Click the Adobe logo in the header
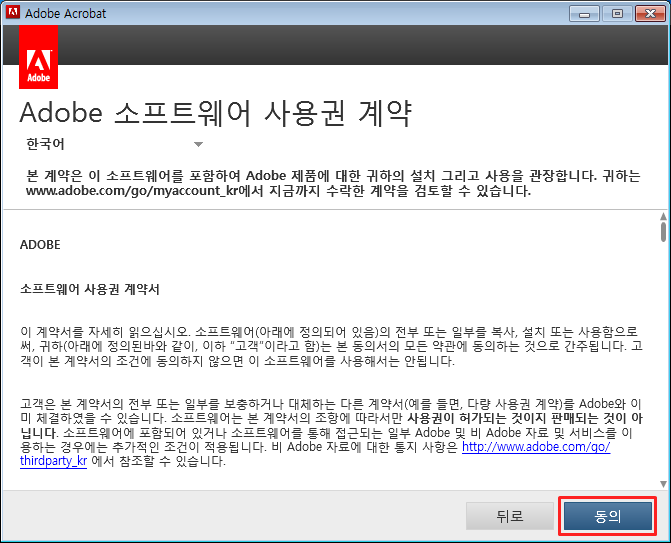 [x=39, y=57]
